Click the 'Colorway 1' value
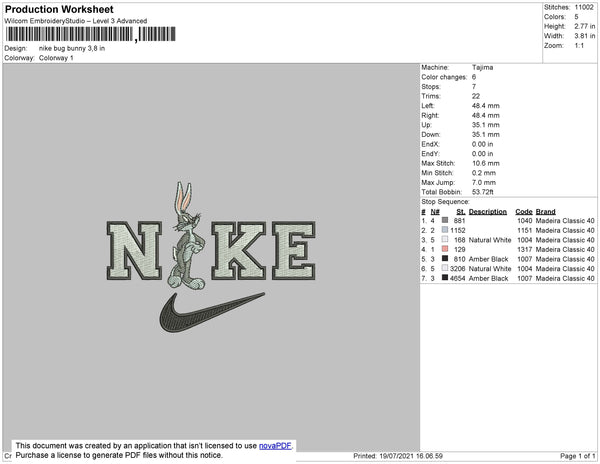This screenshot has width=600, height=464. click(56, 58)
